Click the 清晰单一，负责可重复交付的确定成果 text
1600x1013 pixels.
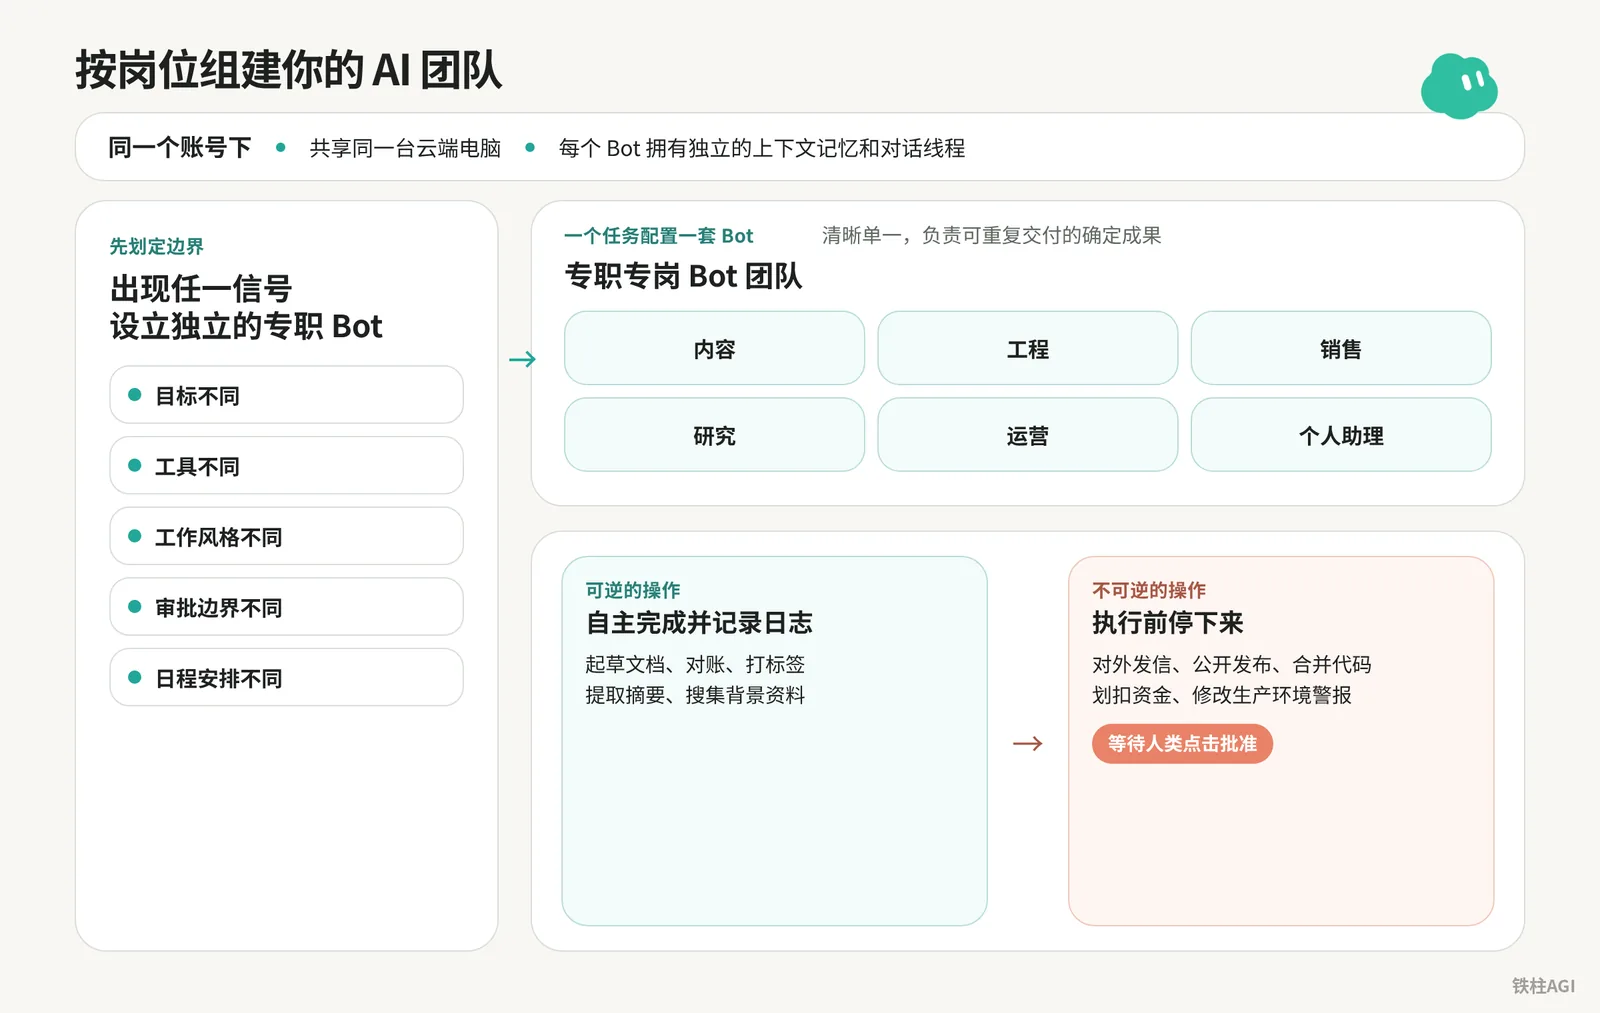[991, 236]
